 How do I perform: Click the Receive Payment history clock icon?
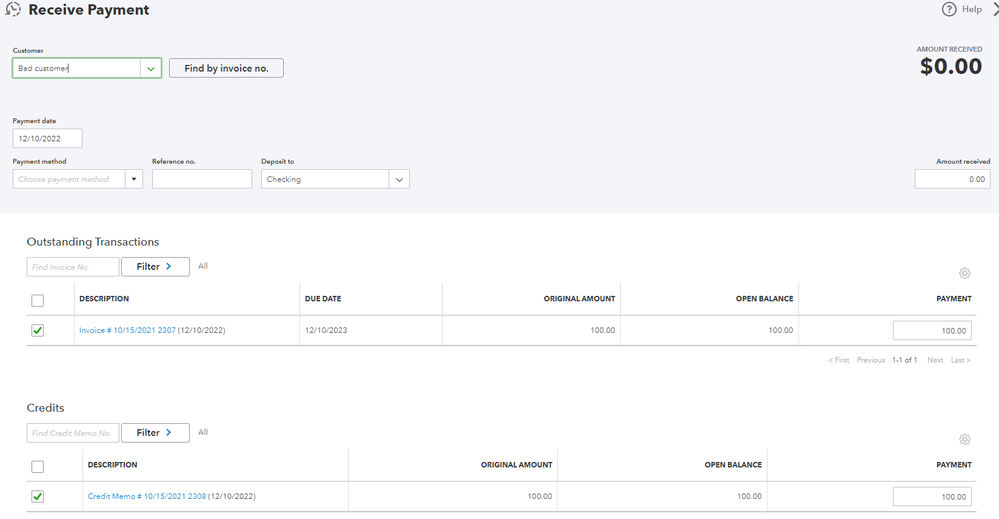click(14, 10)
